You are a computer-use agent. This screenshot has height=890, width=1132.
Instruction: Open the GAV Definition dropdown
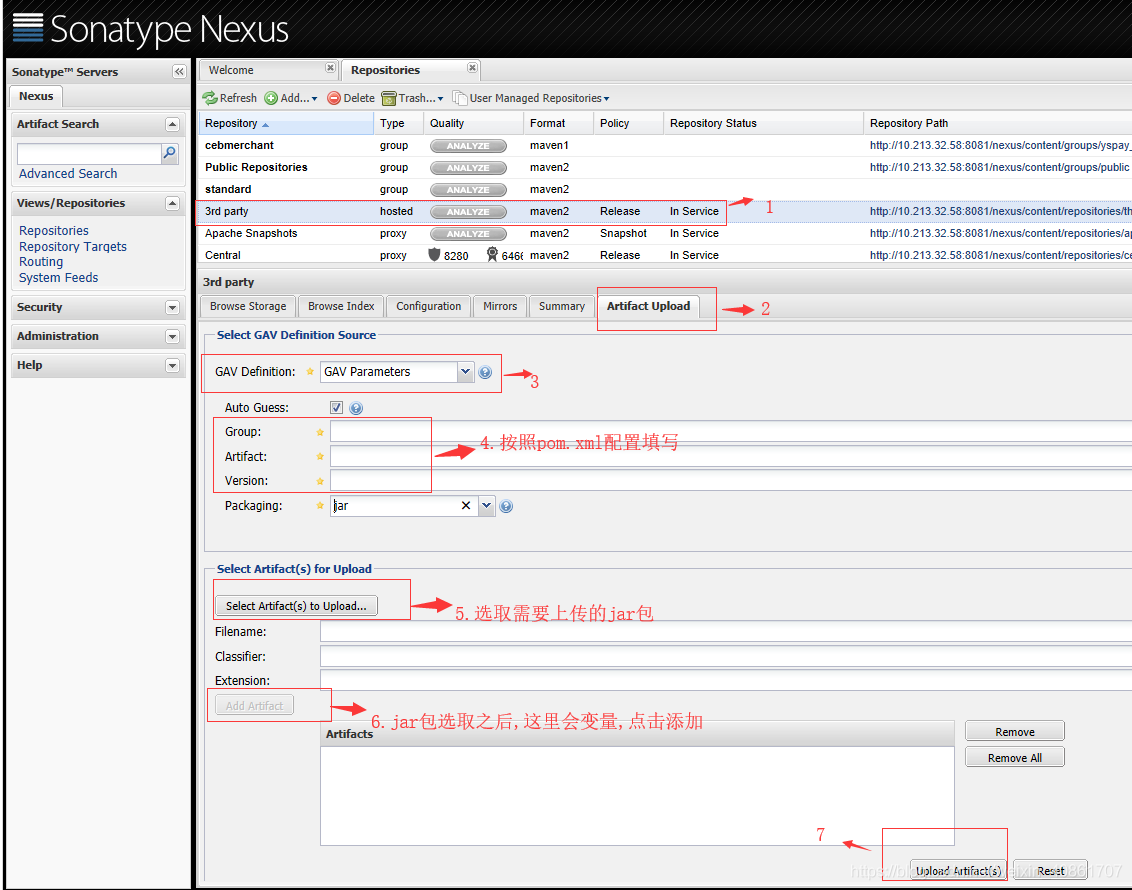click(x=466, y=372)
